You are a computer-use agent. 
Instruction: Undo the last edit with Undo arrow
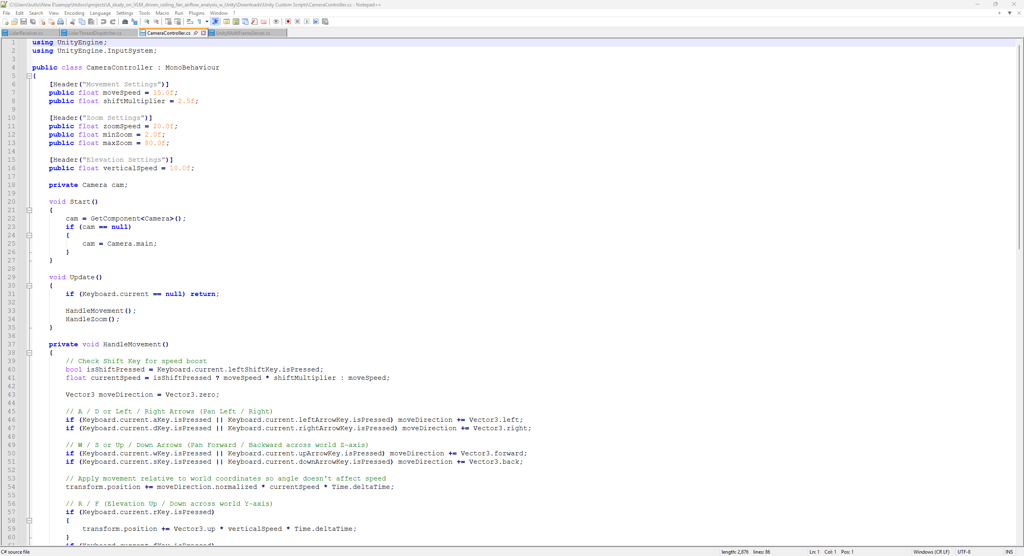click(103, 22)
